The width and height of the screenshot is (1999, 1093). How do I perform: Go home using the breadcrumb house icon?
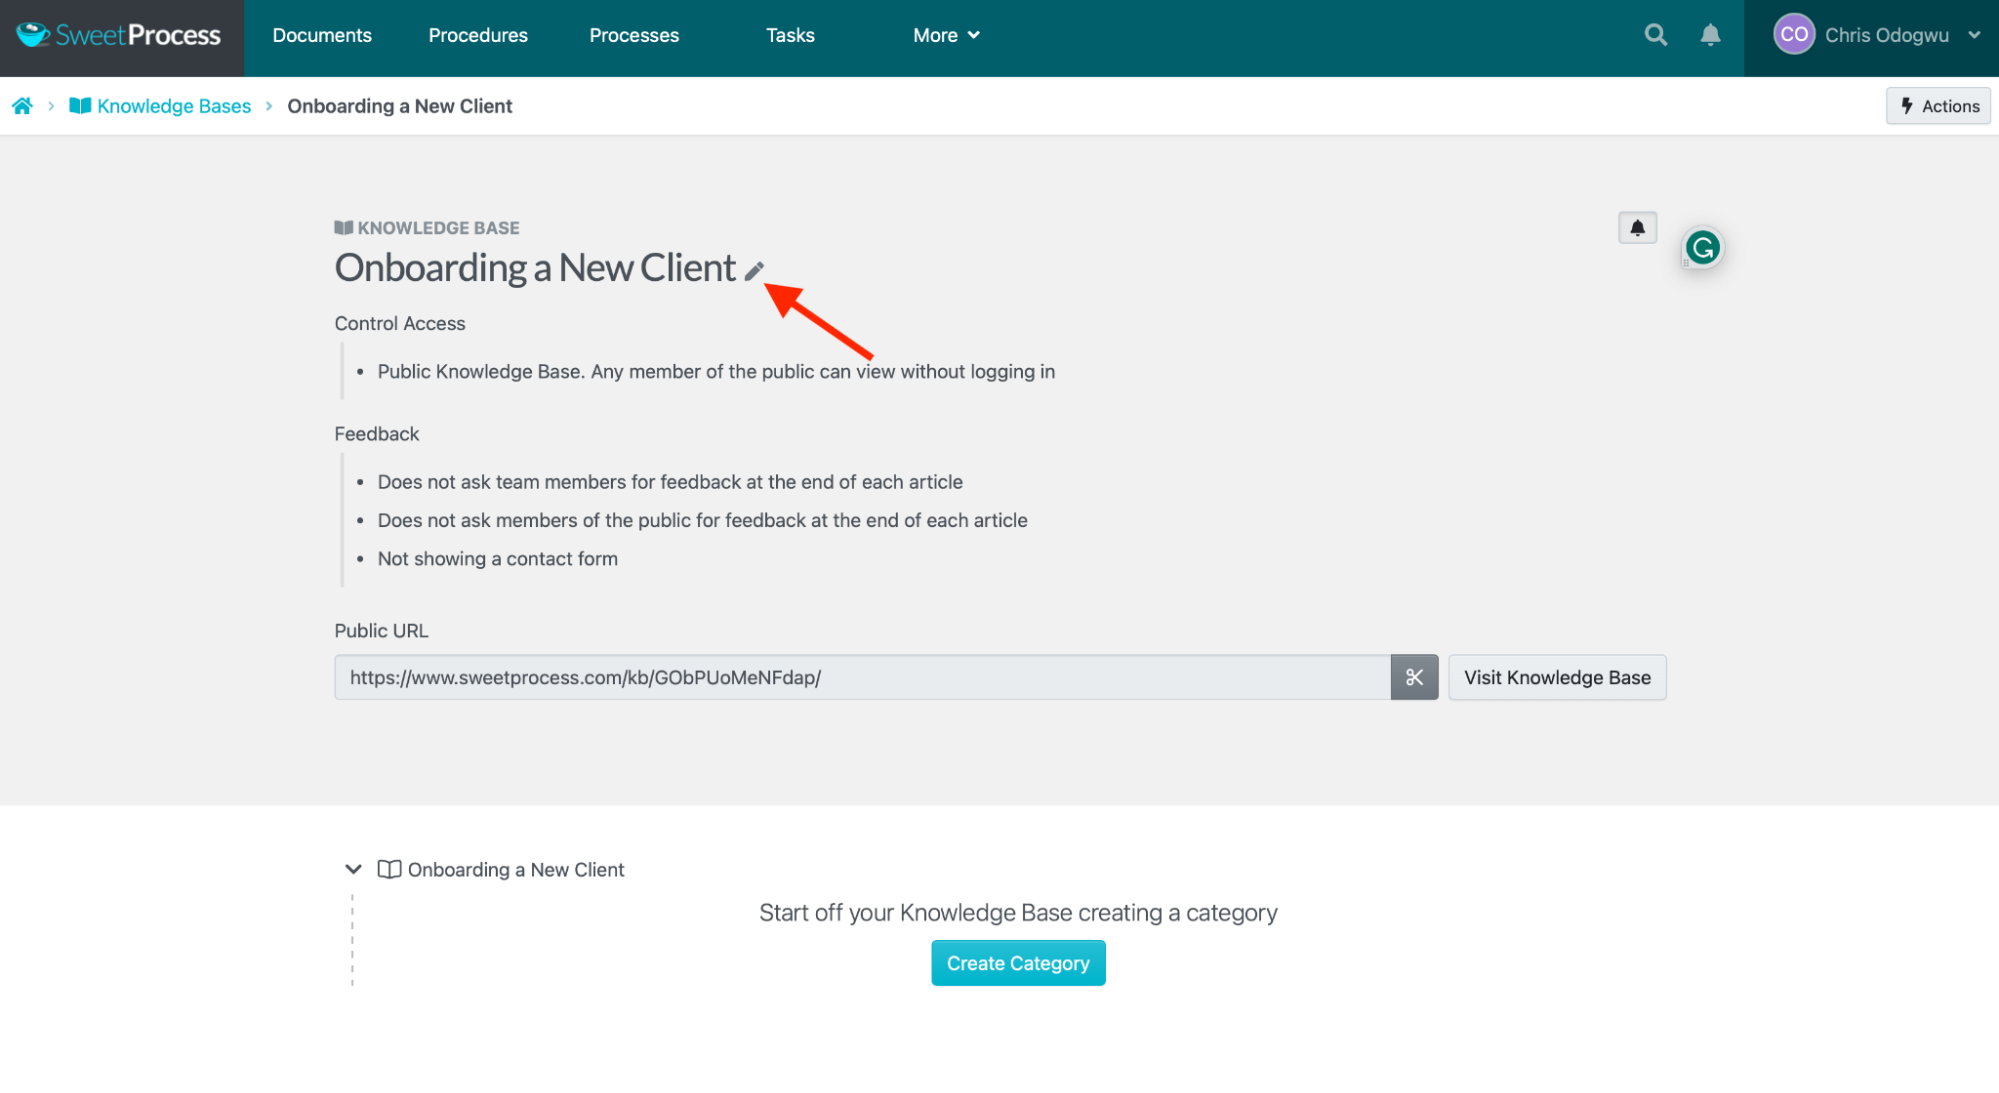click(22, 105)
